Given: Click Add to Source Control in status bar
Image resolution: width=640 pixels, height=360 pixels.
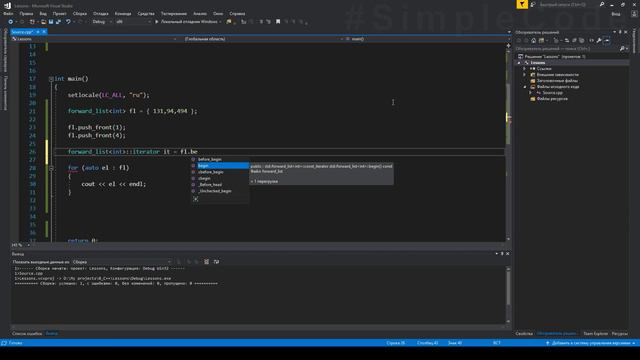Looking at the screenshot, I should click(591, 343).
